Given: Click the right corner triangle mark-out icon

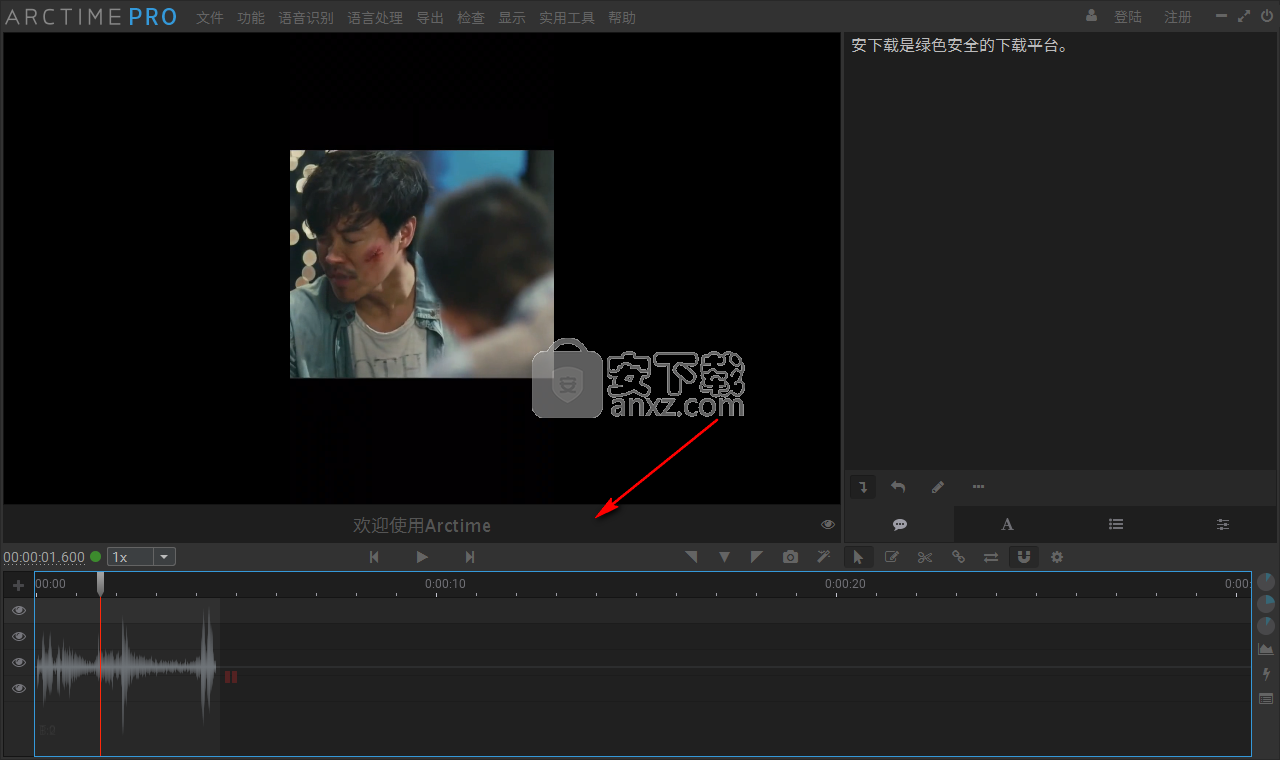Looking at the screenshot, I should [x=757, y=557].
